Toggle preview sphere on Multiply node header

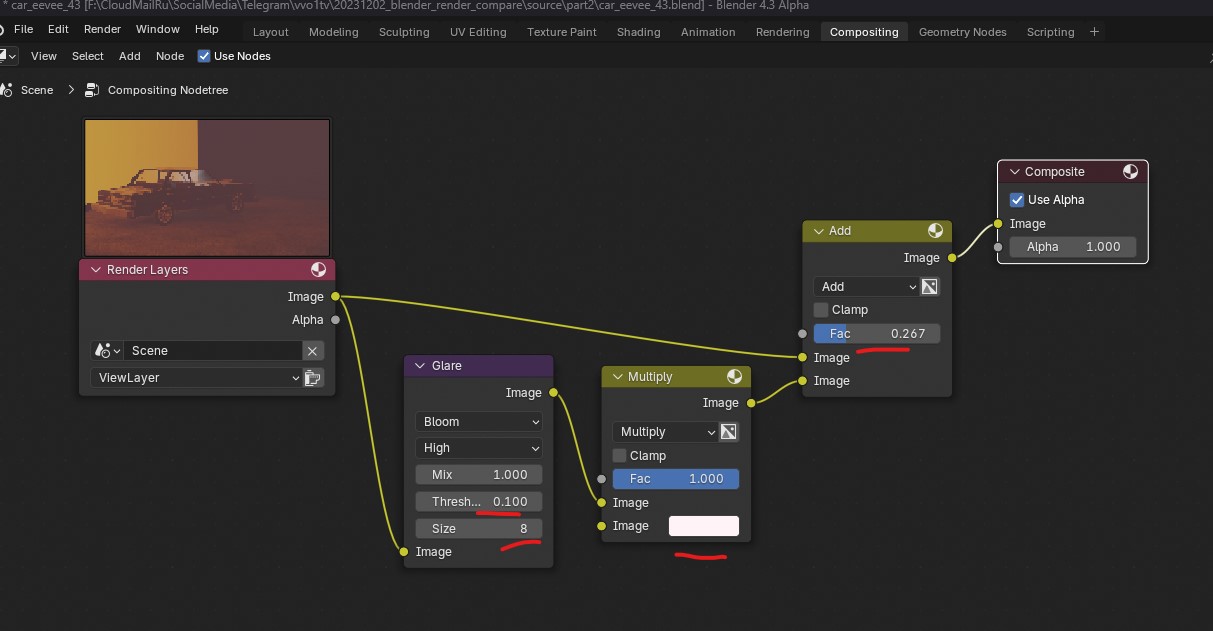[x=735, y=377]
